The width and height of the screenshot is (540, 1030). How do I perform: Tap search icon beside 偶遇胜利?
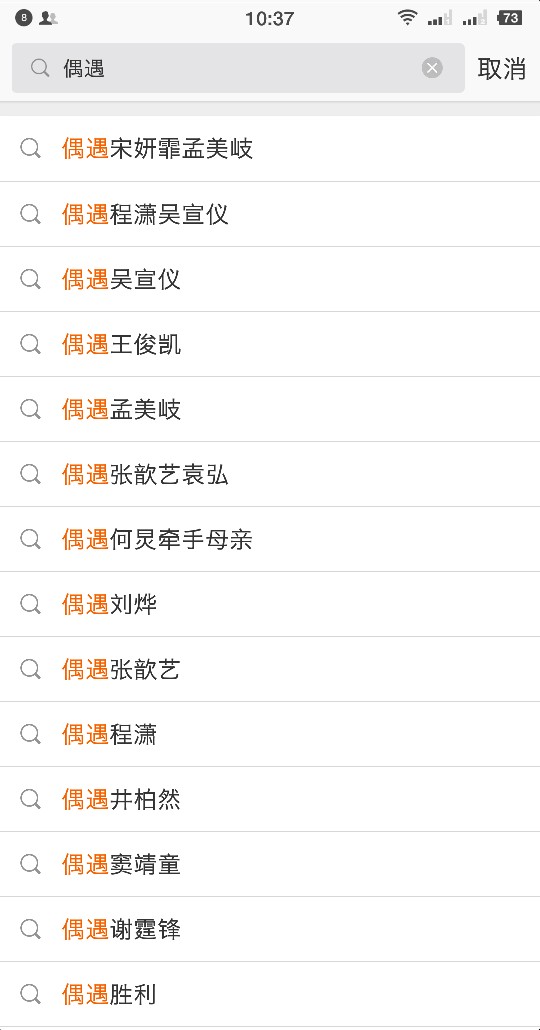[x=30, y=995]
